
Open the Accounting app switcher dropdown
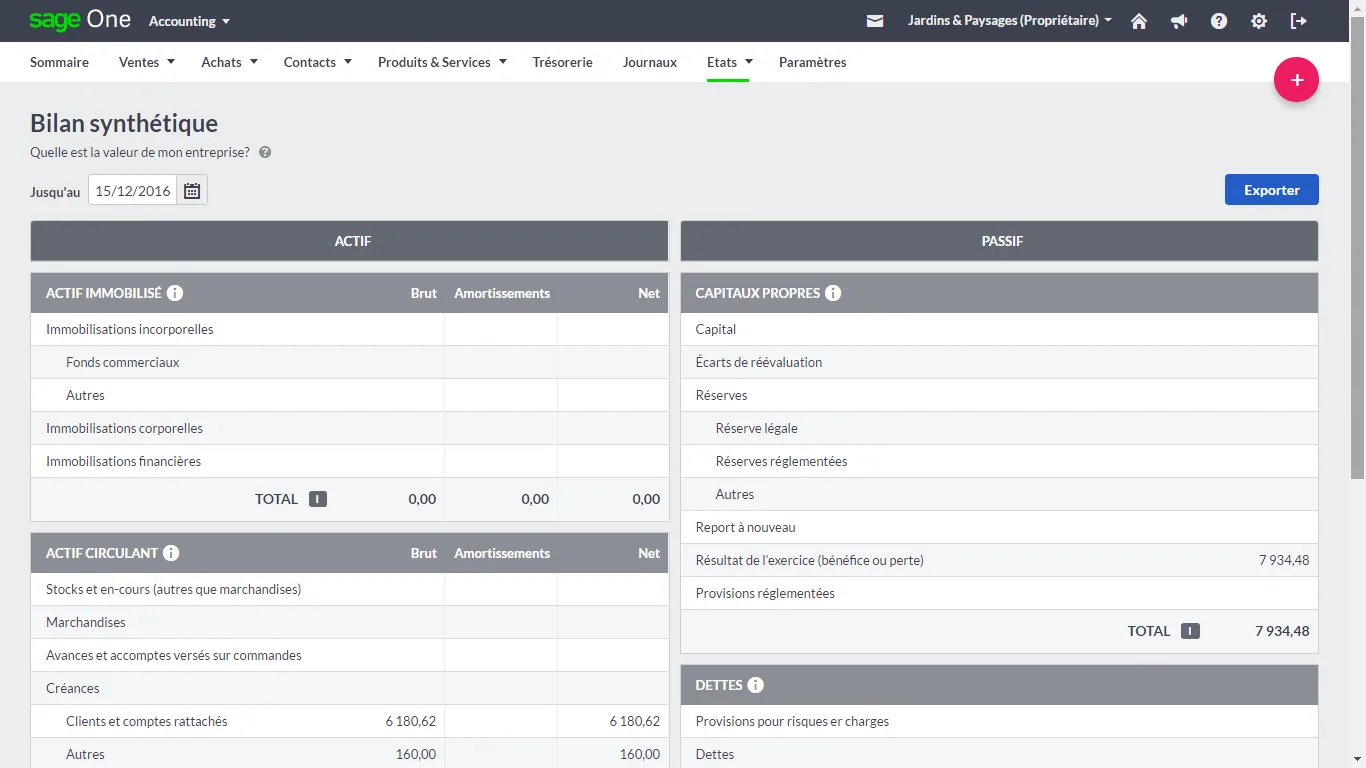click(x=189, y=21)
